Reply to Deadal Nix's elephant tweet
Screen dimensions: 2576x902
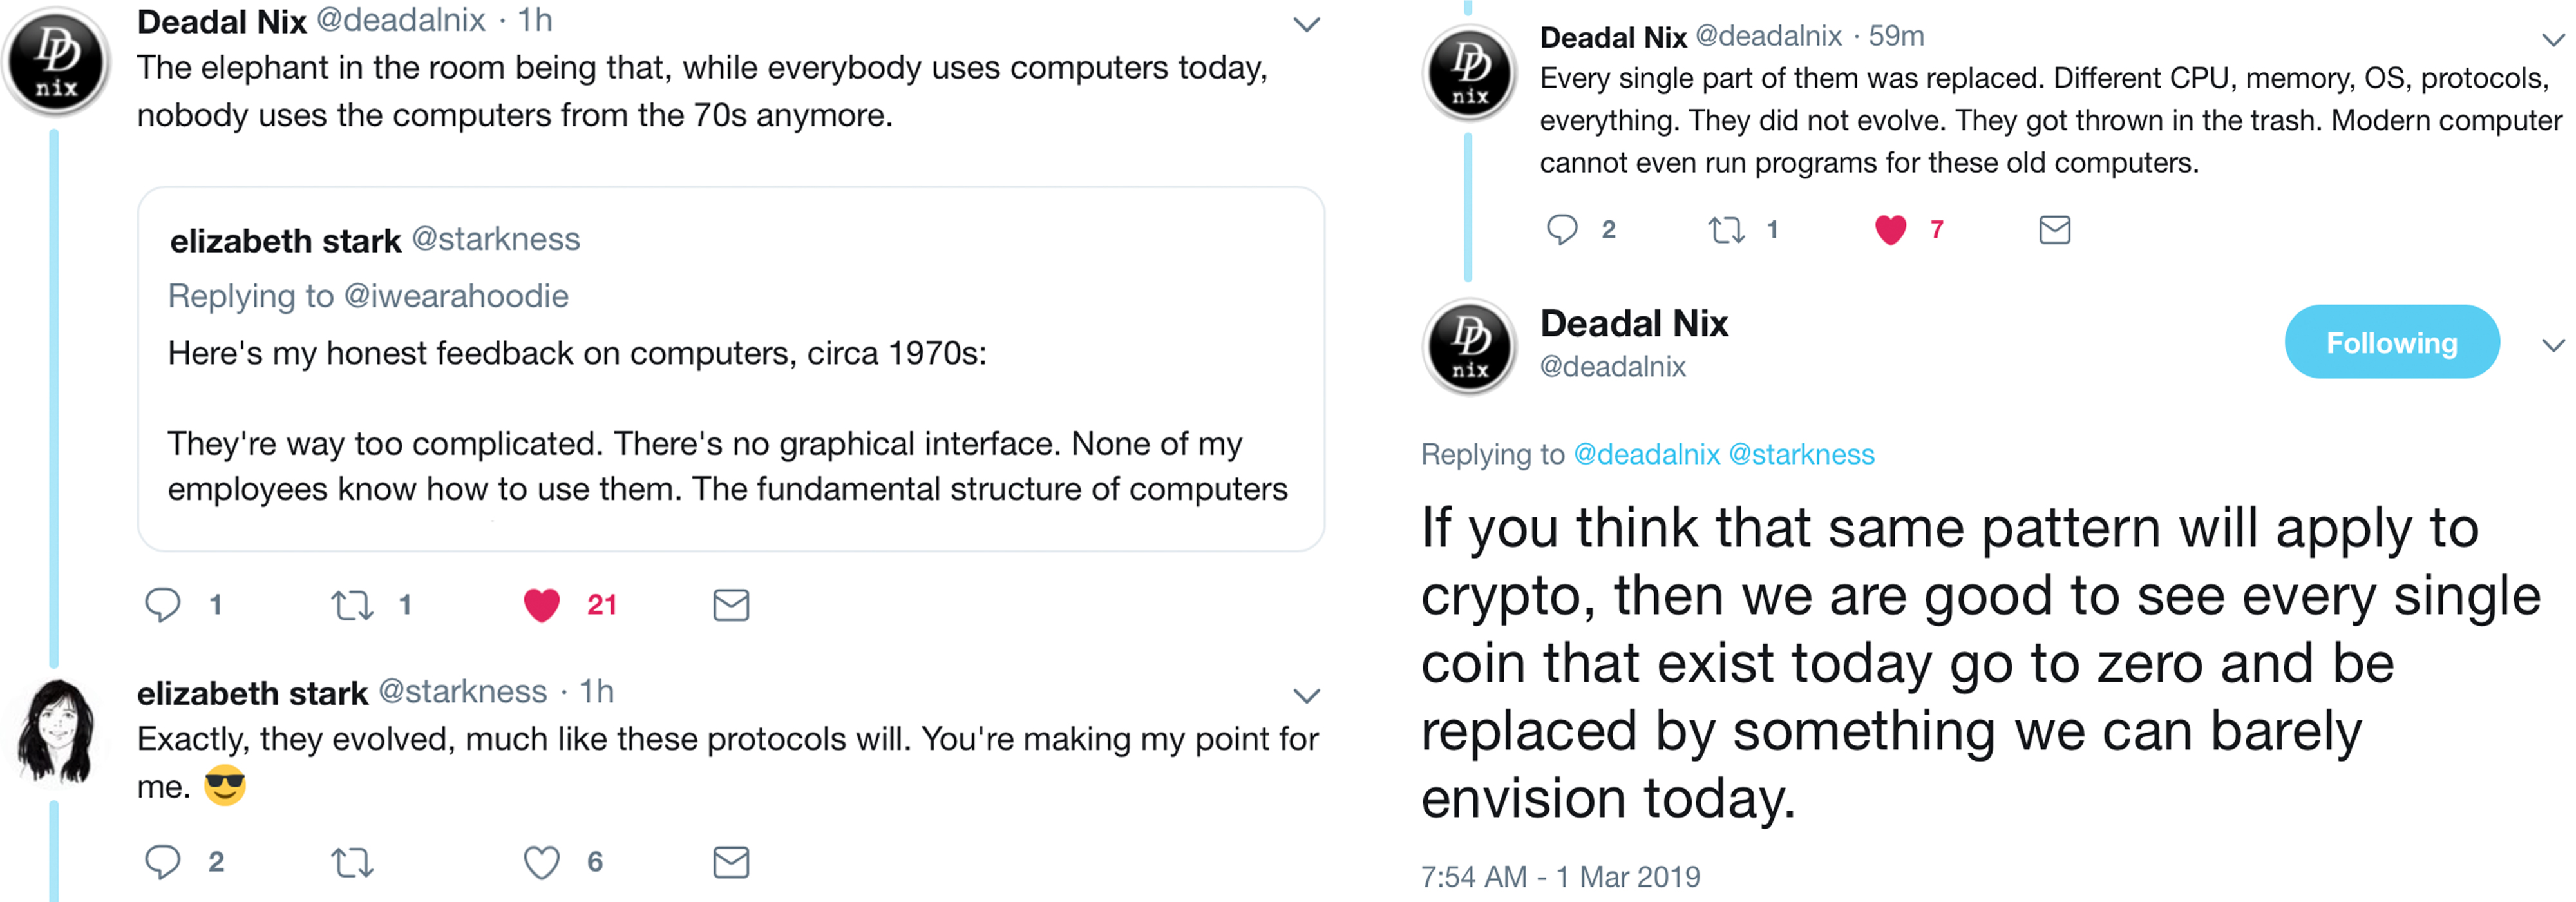point(163,604)
